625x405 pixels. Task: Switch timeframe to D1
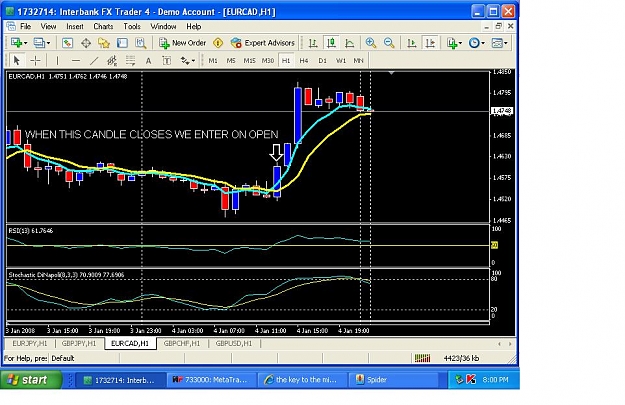tap(322, 61)
